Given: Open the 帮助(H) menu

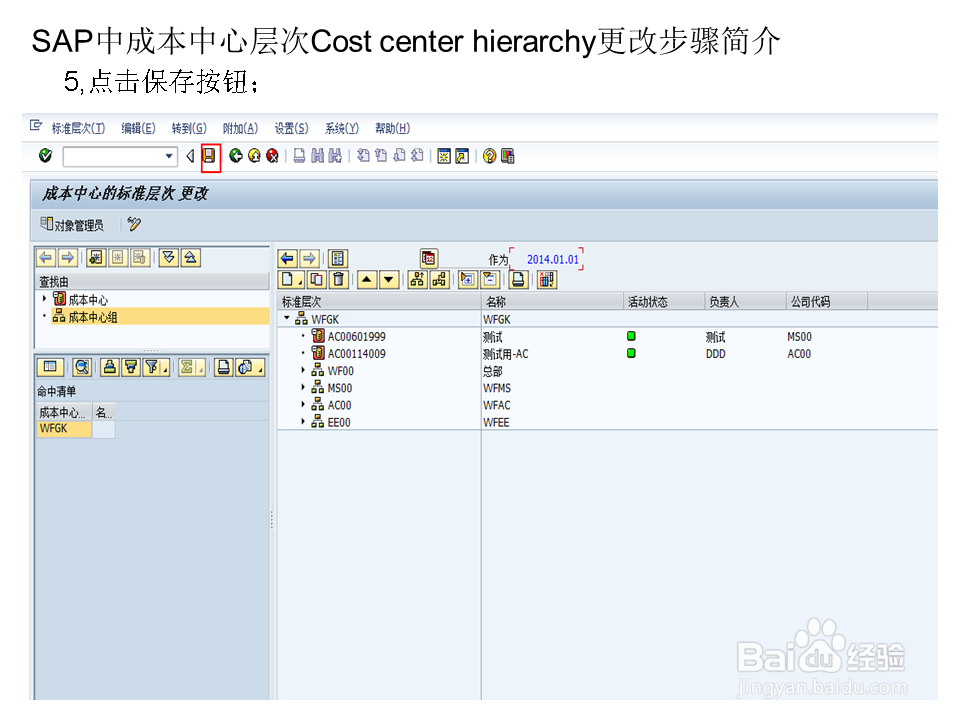Looking at the screenshot, I should pyautogui.click(x=392, y=128).
